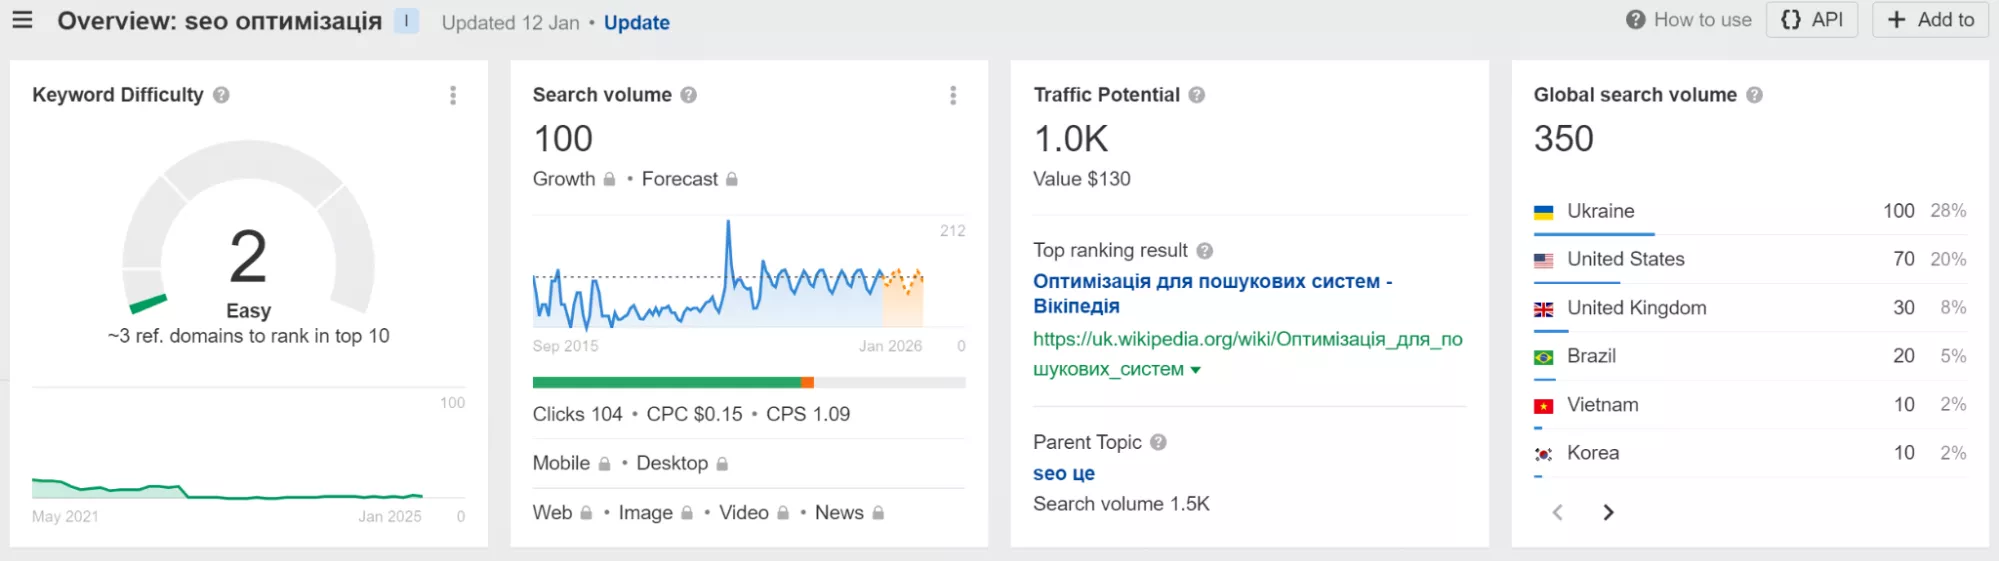
Task: Open the 'seo це' parent topic link
Action: (x=1063, y=473)
